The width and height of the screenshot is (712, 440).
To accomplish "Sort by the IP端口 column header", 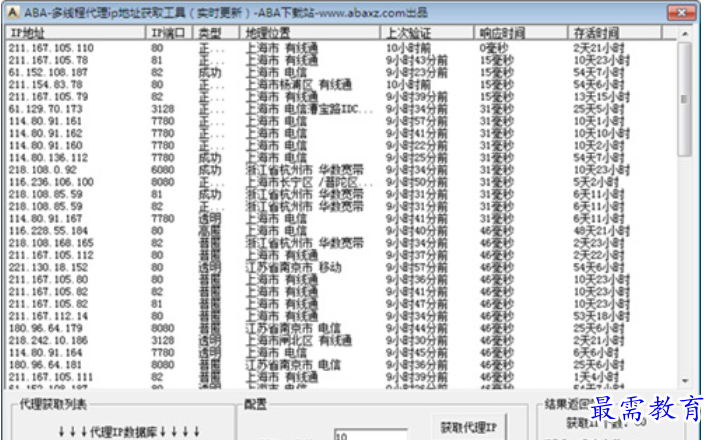I will [x=169, y=33].
